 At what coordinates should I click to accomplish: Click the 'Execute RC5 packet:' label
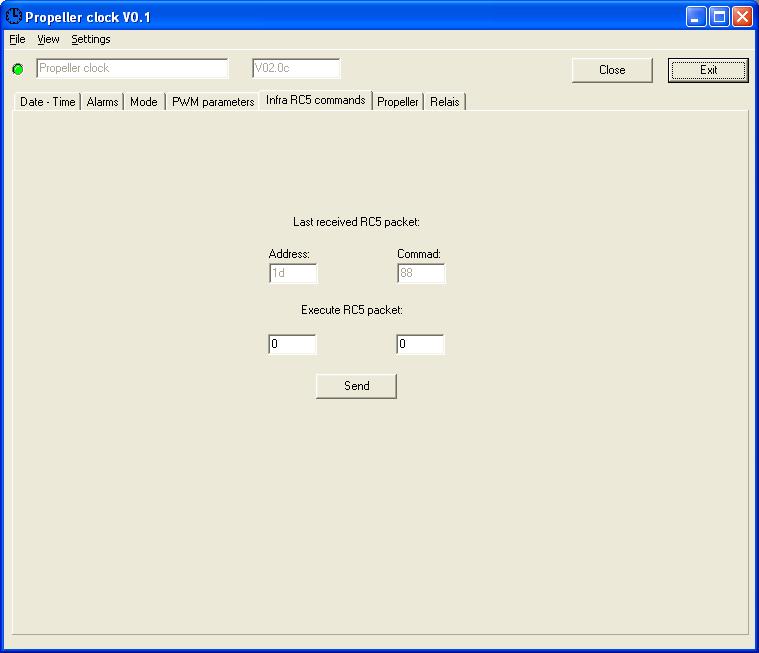coord(352,310)
